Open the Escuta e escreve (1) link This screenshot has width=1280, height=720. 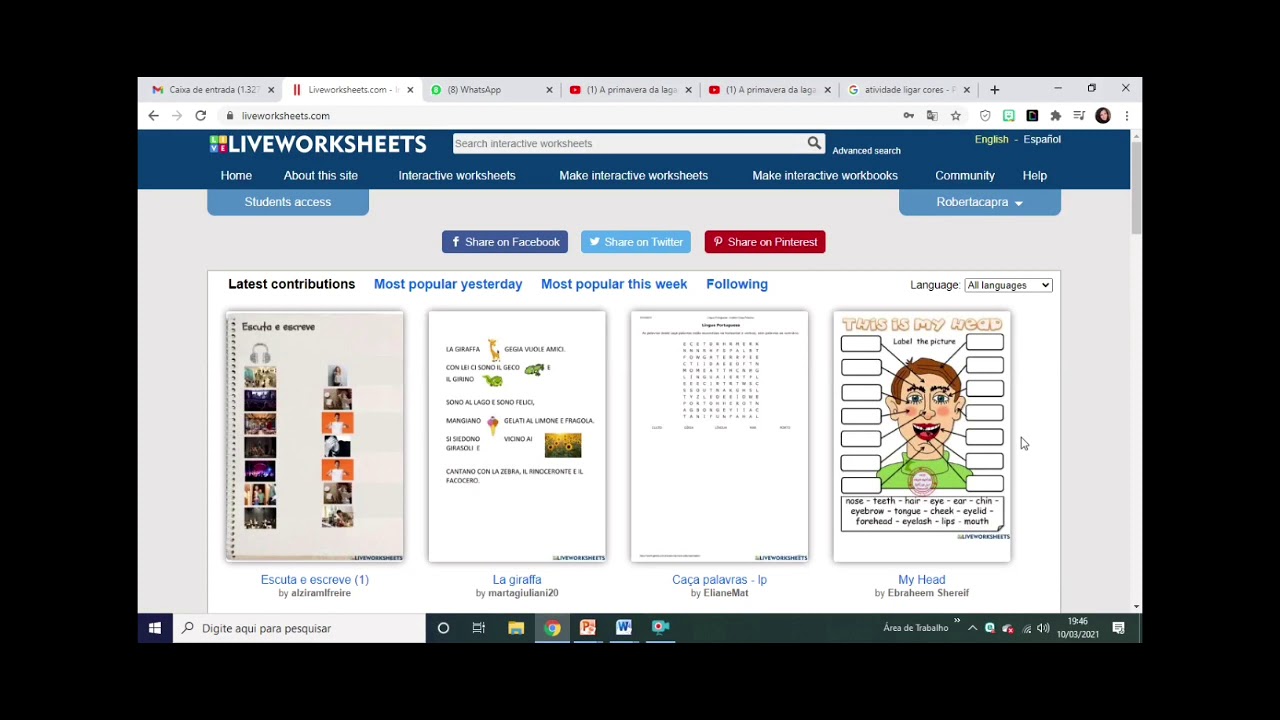315,580
